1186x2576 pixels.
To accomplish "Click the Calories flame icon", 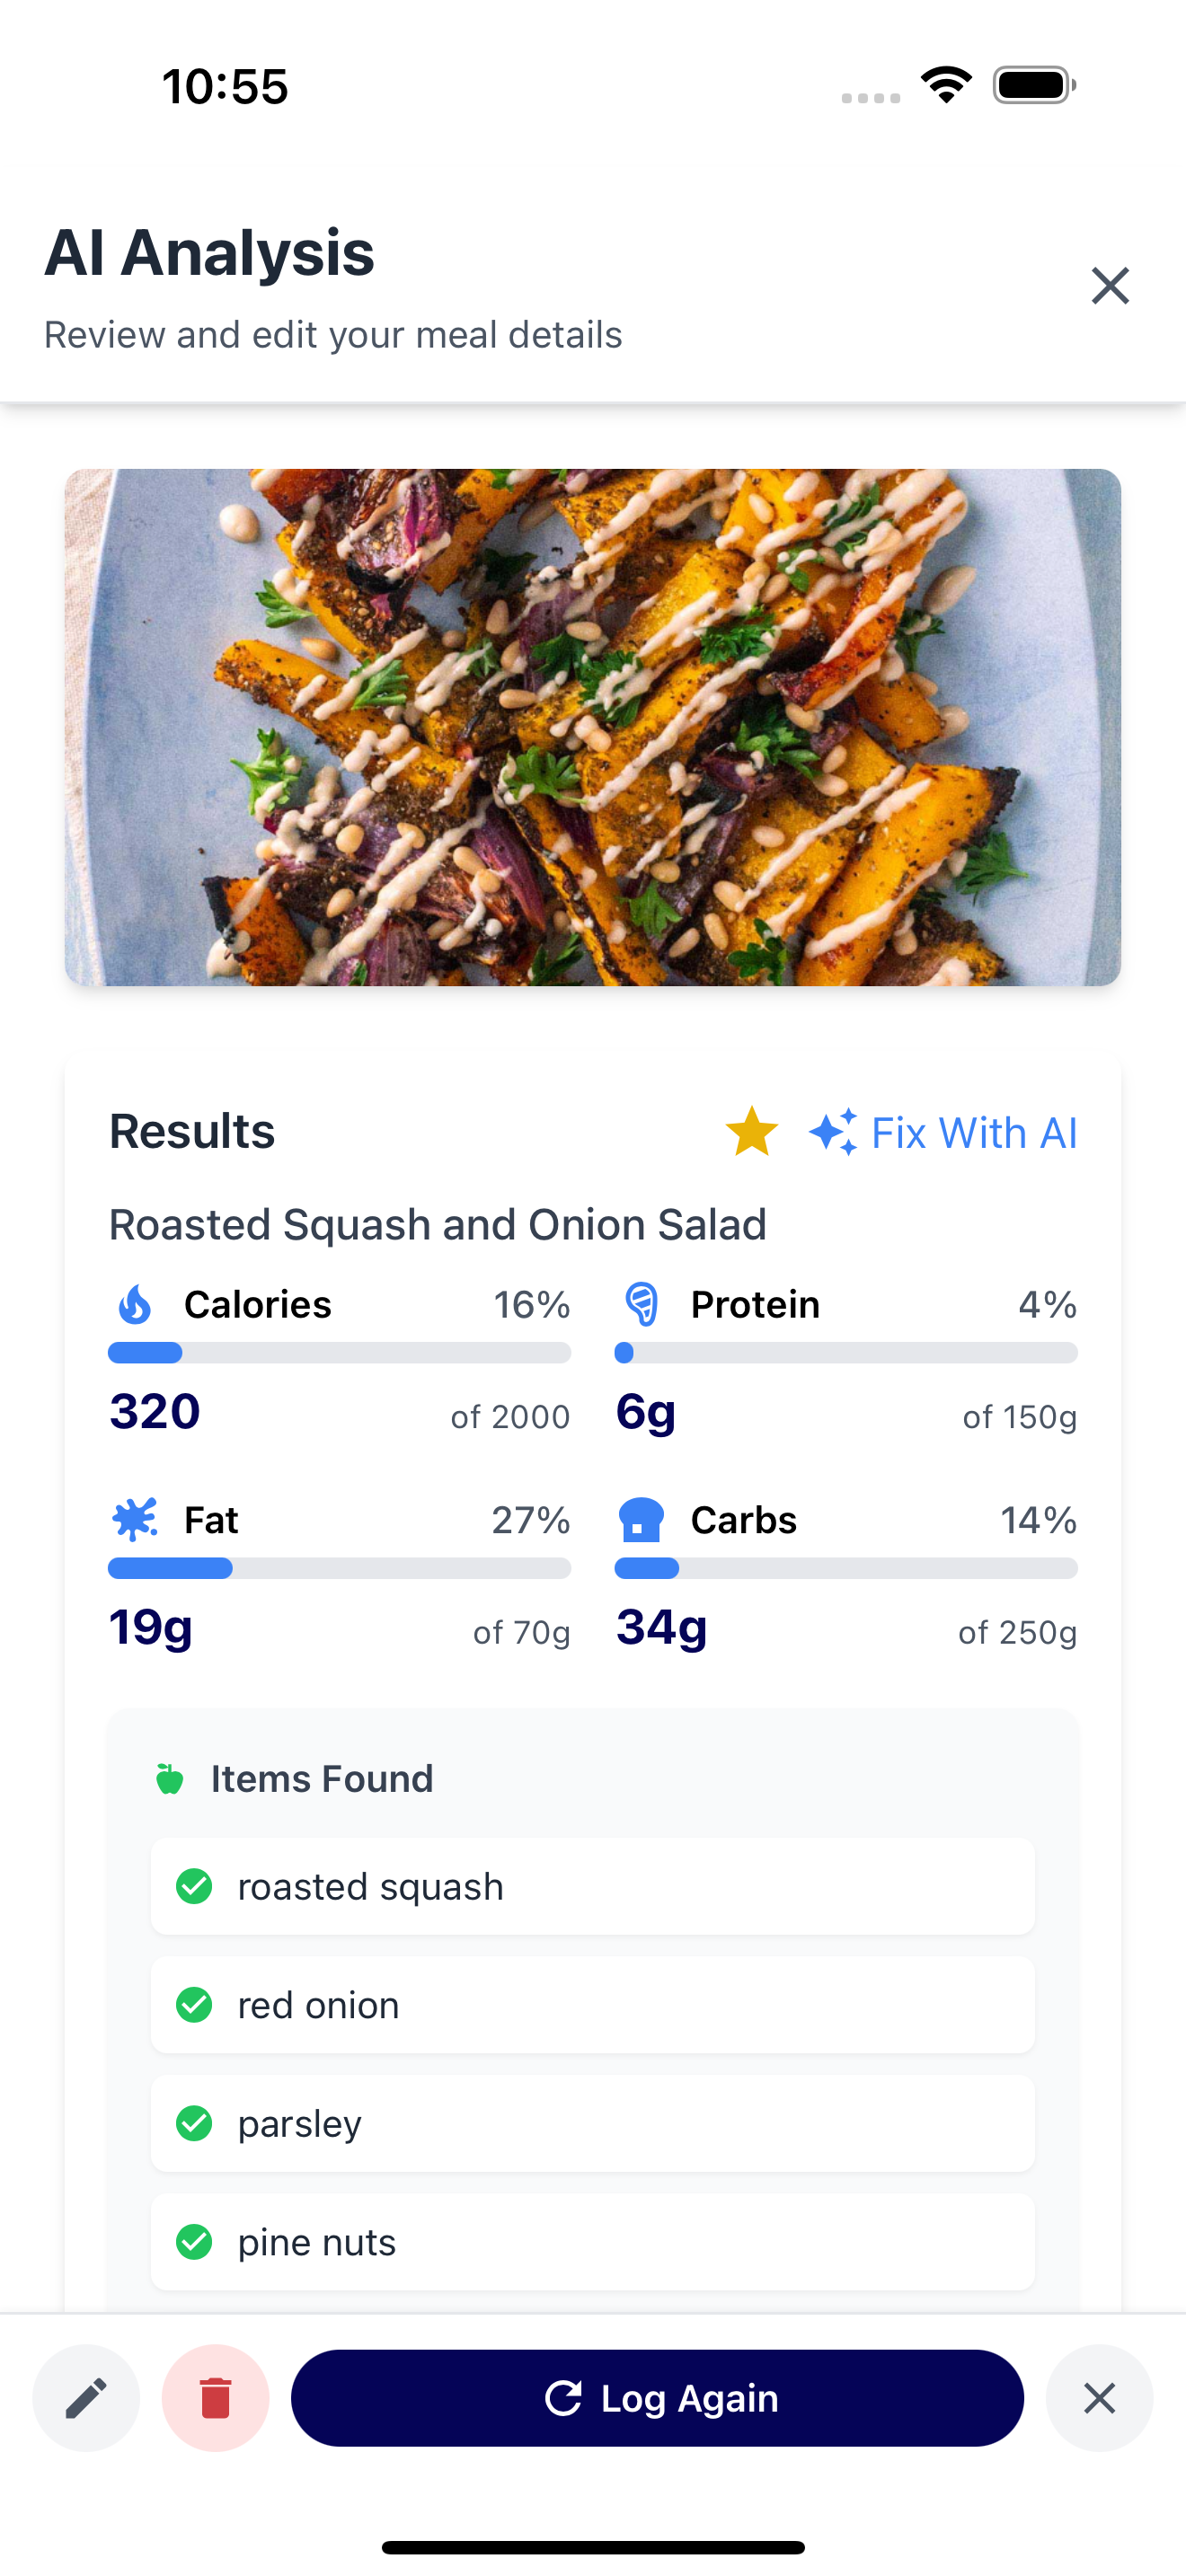I will (135, 1304).
